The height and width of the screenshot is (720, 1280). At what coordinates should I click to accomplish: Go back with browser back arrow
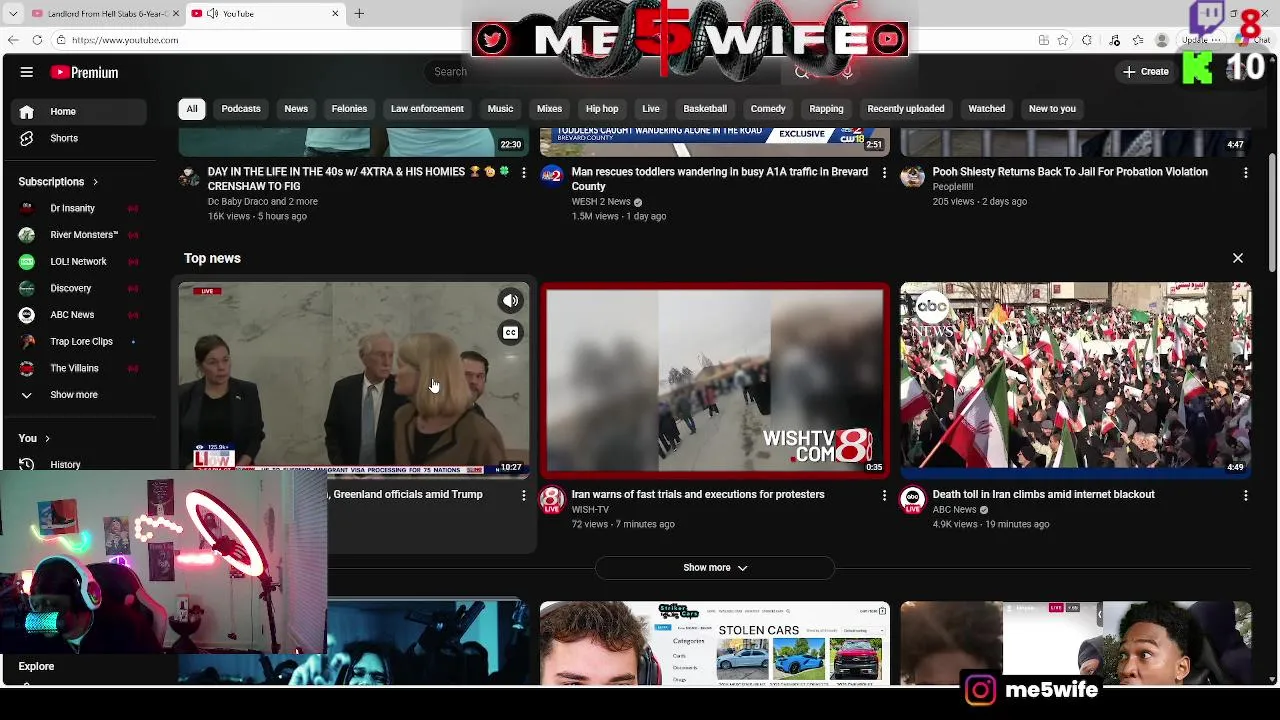pyautogui.click(x=13, y=40)
